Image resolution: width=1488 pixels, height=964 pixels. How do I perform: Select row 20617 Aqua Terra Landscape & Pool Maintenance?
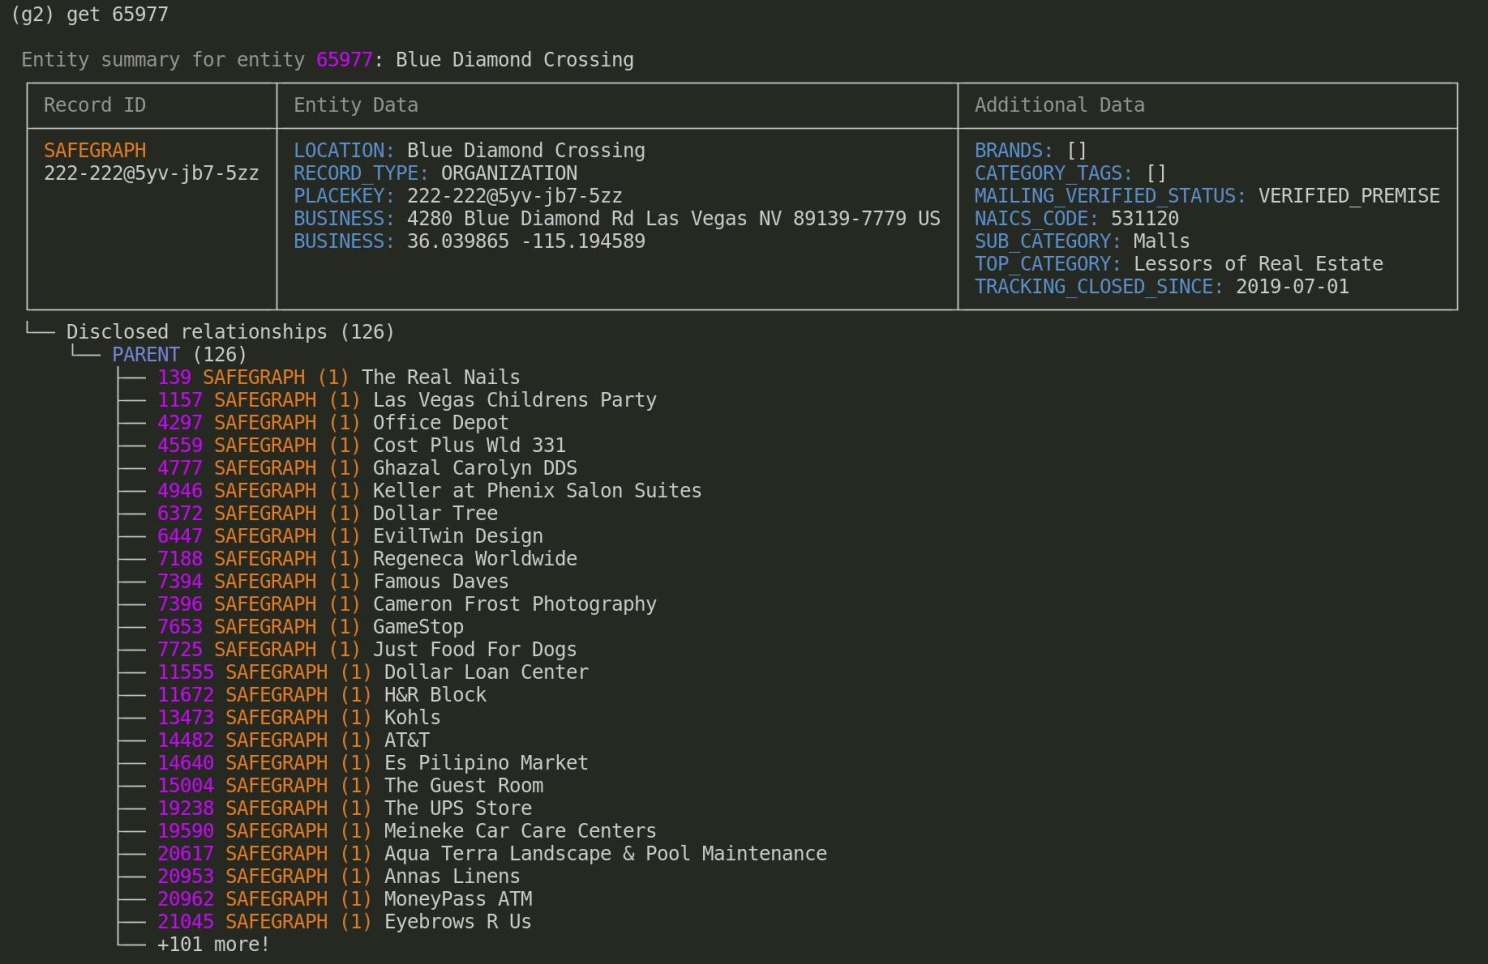492,854
